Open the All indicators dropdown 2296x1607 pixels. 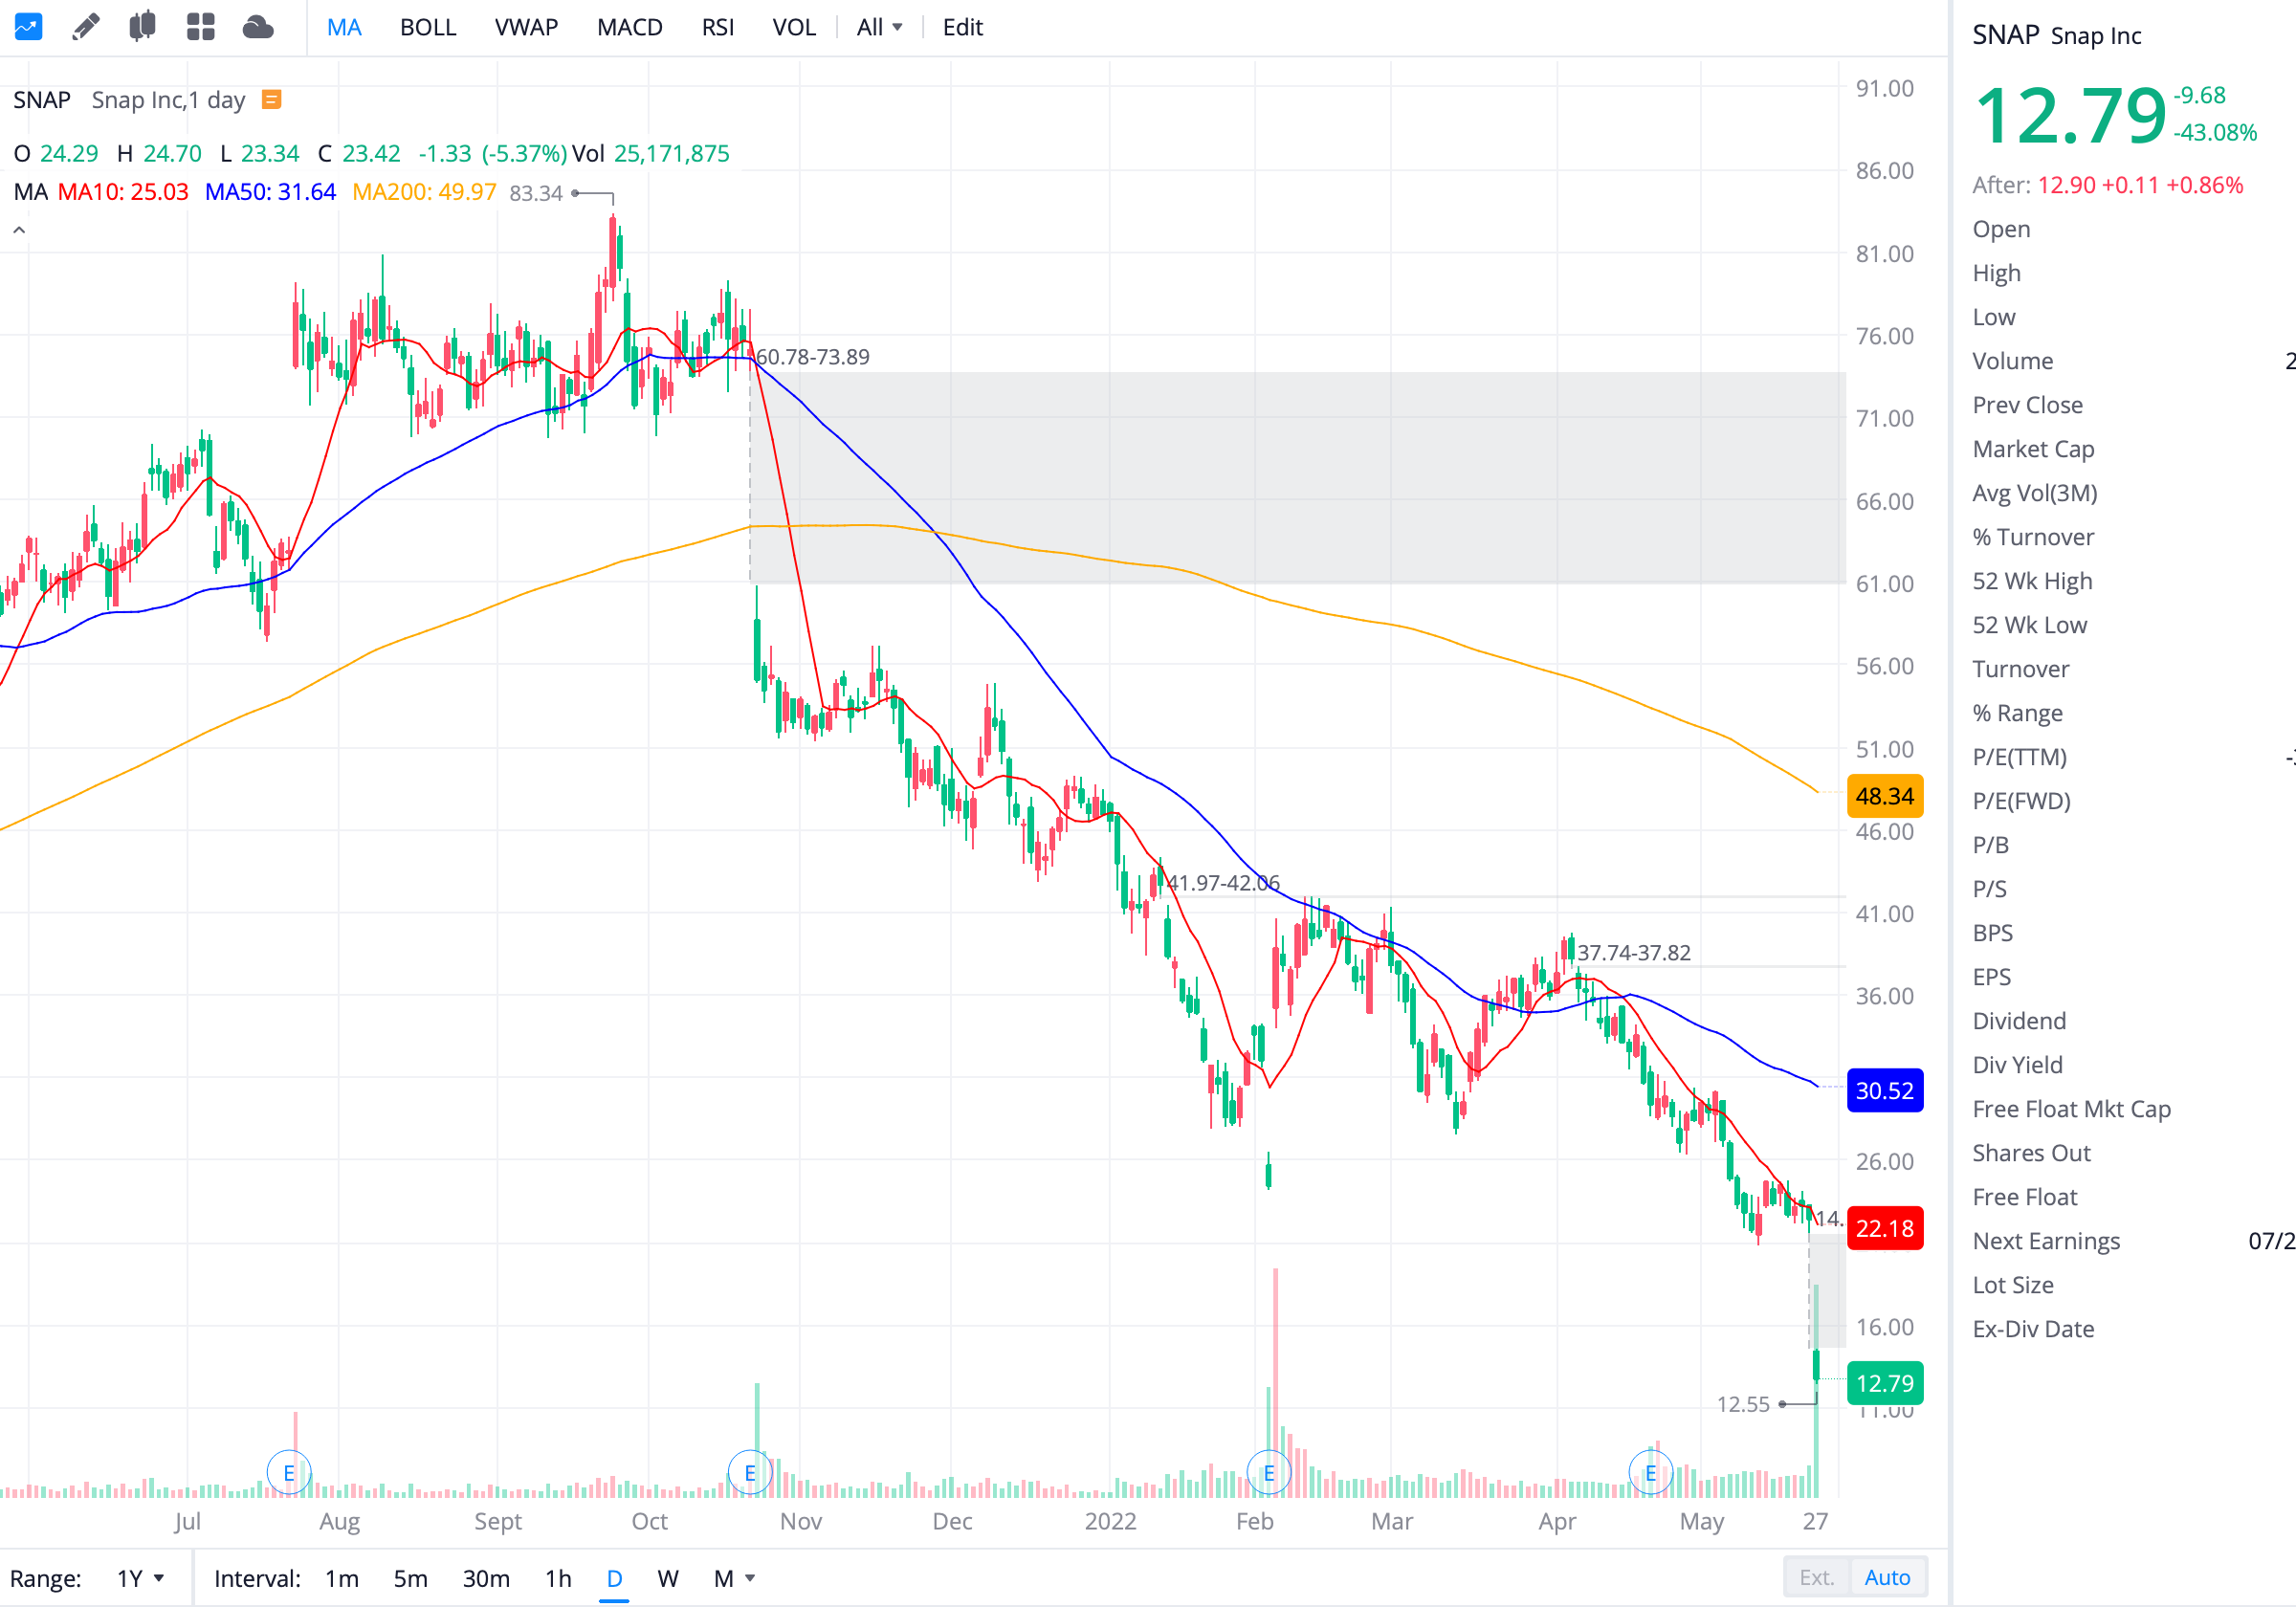pyautogui.click(x=878, y=27)
